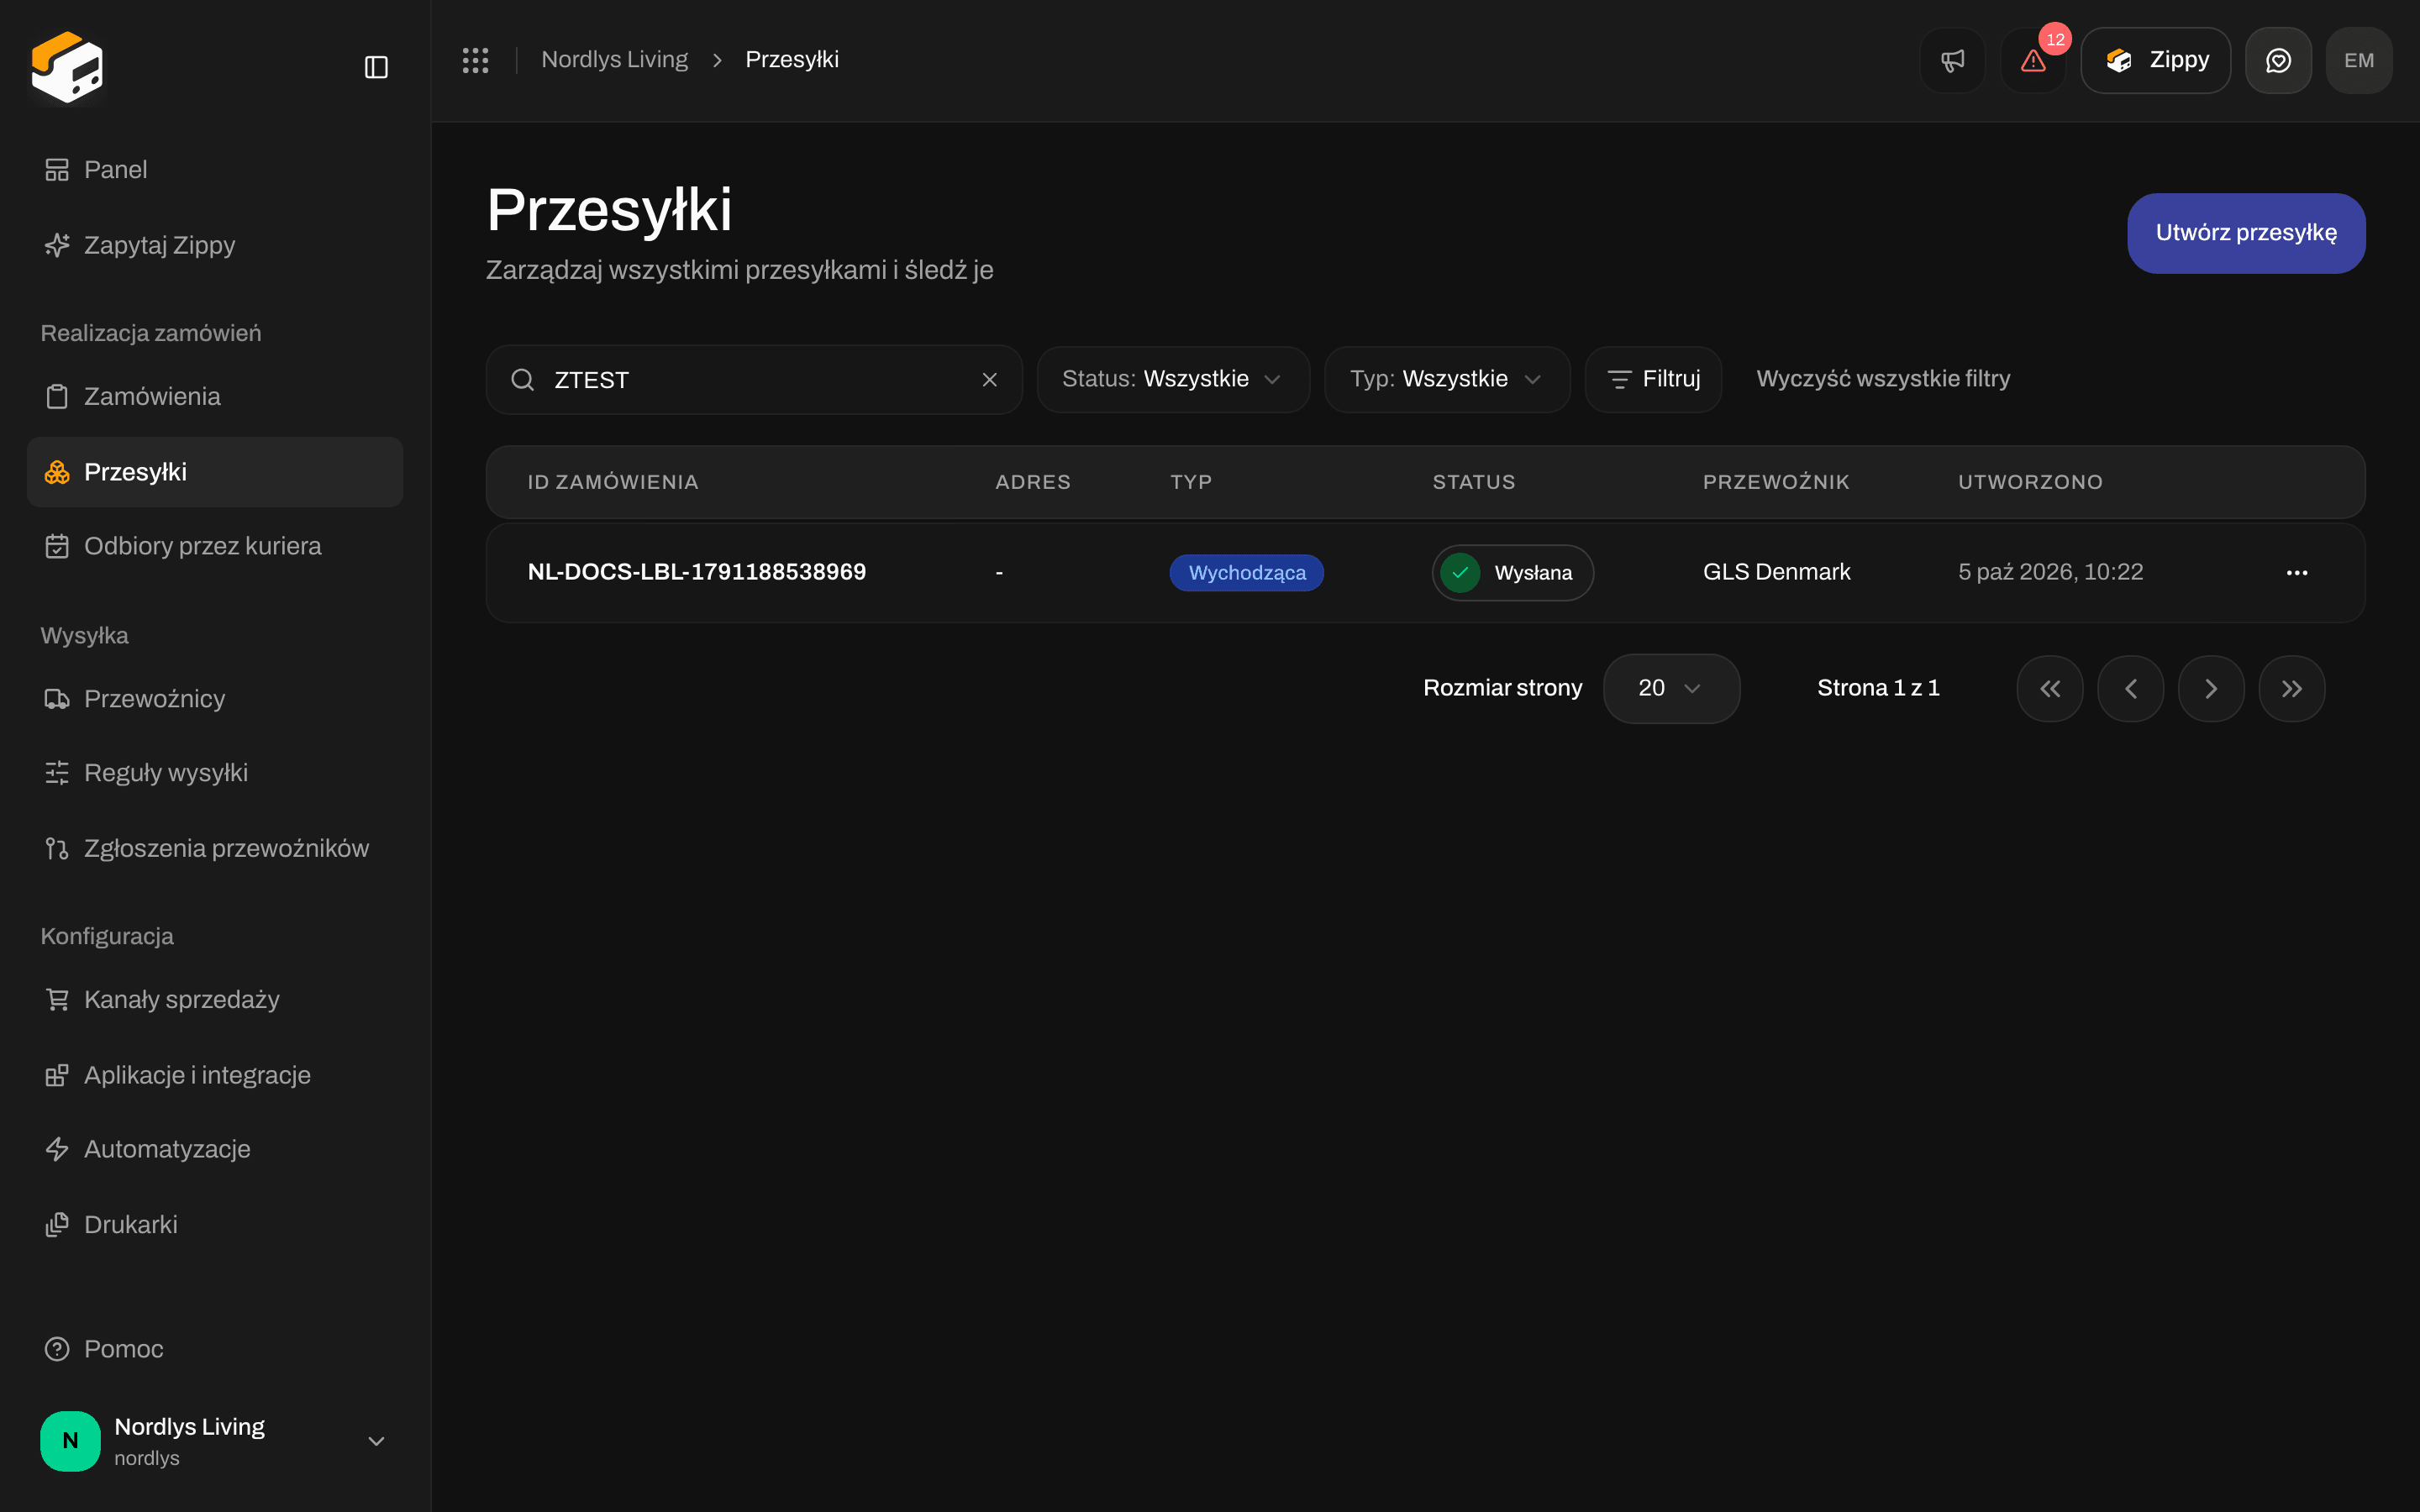The height and width of the screenshot is (1512, 2420).
Task: Open Drukarki in the sidebar
Action: (215, 1225)
